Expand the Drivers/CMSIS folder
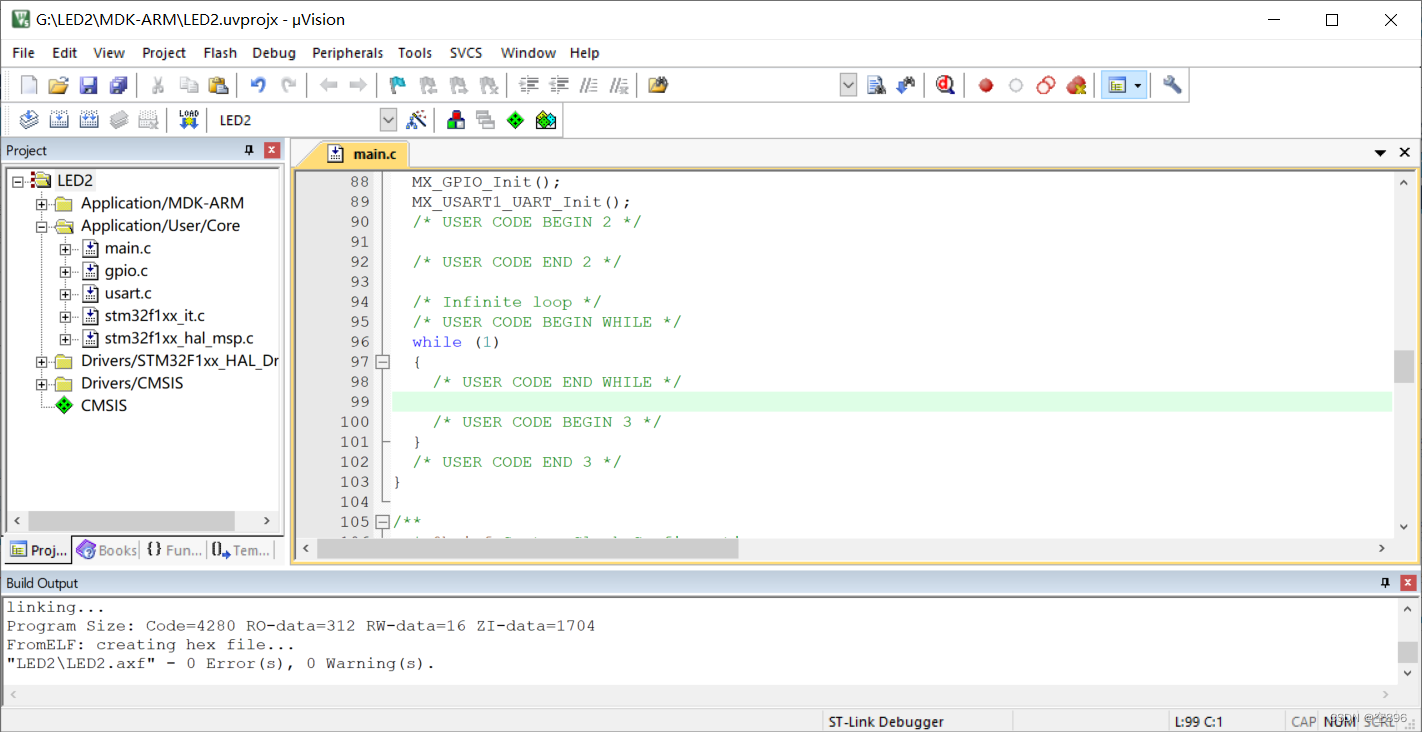1422x732 pixels. click(42, 384)
